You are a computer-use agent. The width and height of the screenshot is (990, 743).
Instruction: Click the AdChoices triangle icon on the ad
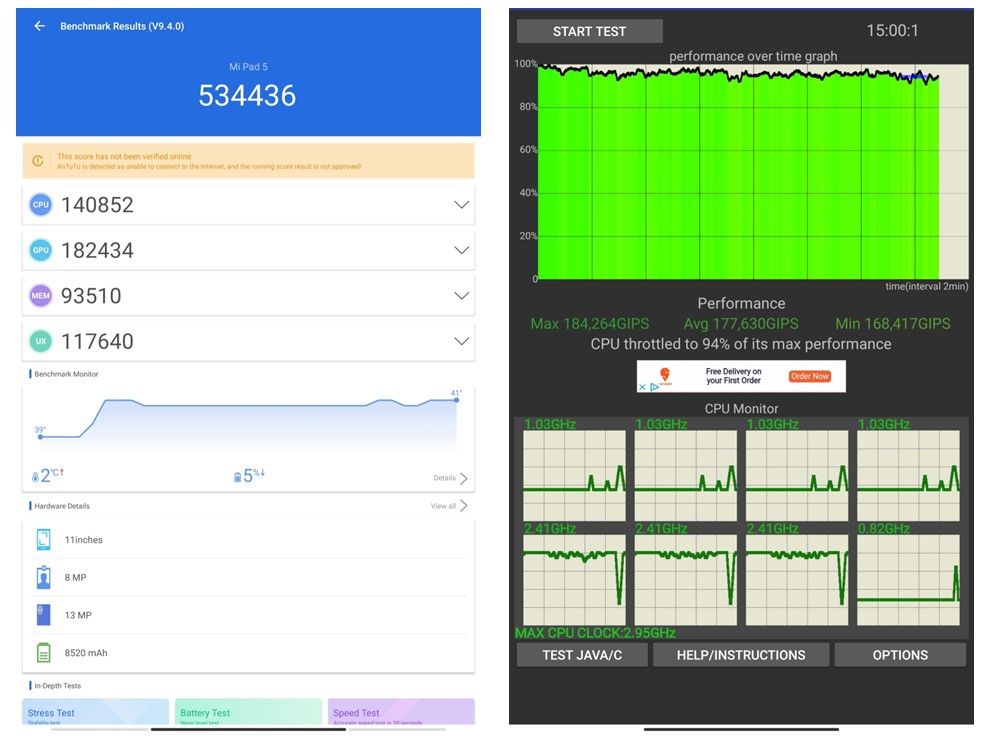(x=654, y=387)
